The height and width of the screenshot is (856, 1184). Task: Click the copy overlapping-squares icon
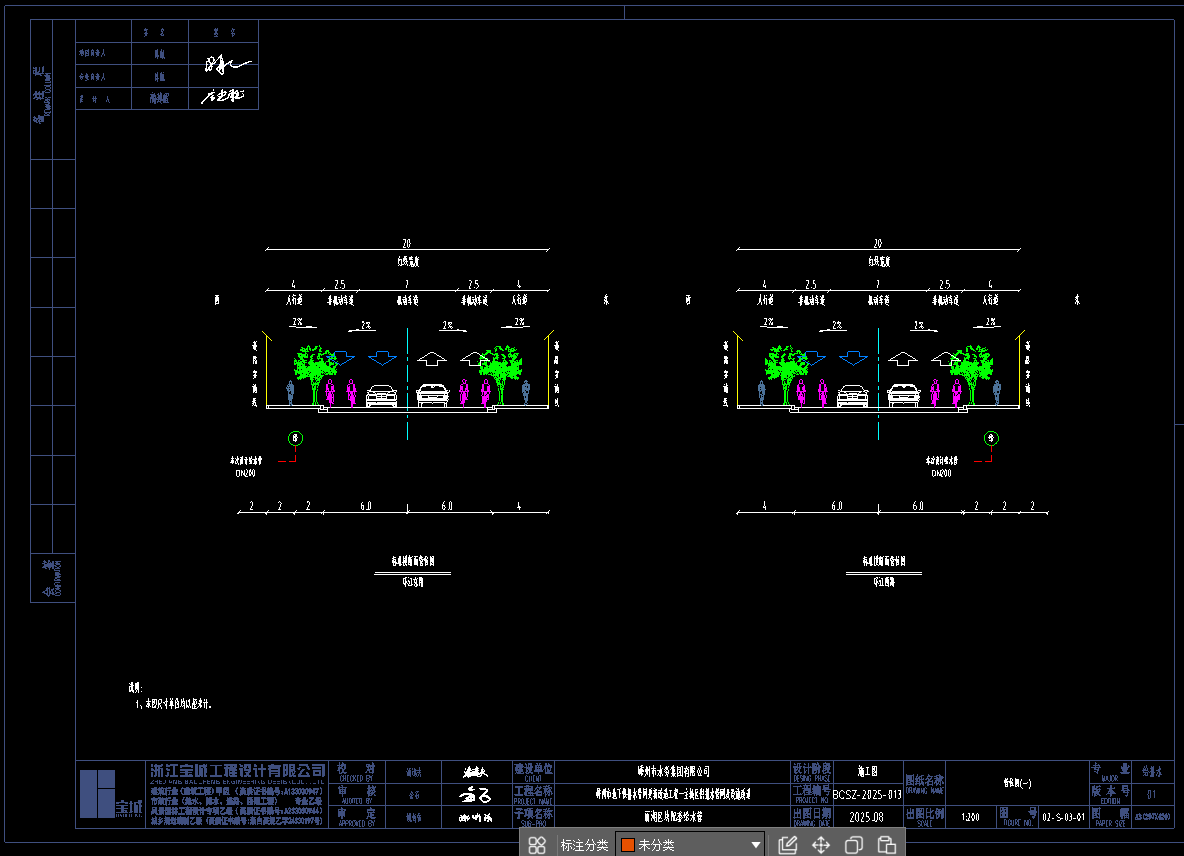[853, 845]
